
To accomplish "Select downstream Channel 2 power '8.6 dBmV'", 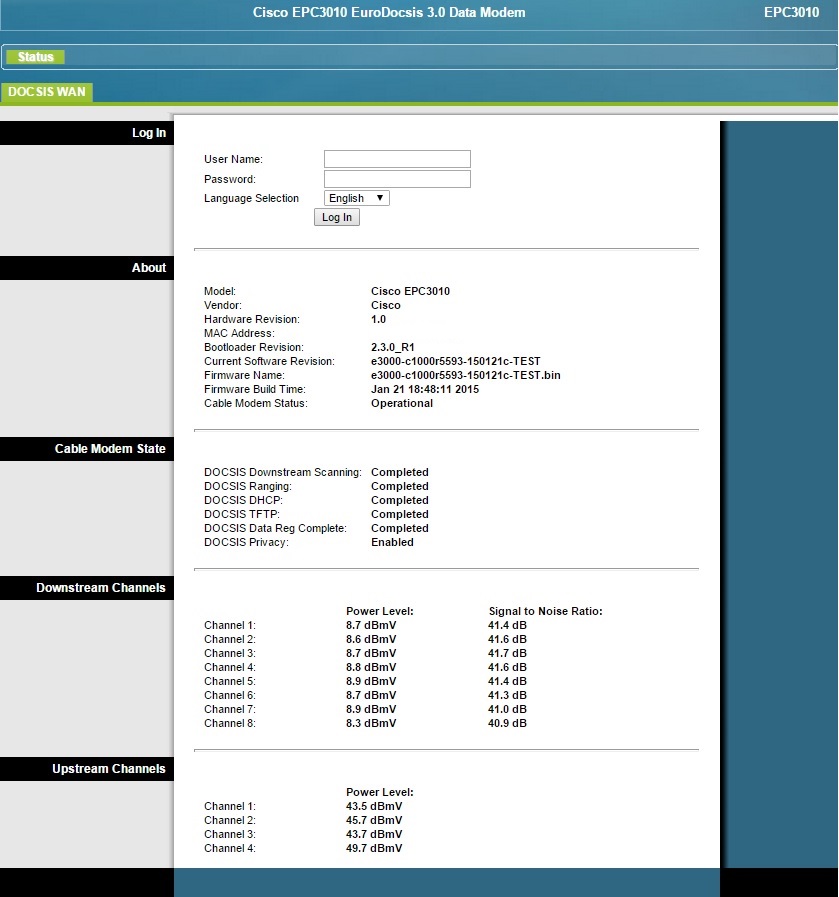I will coord(371,640).
